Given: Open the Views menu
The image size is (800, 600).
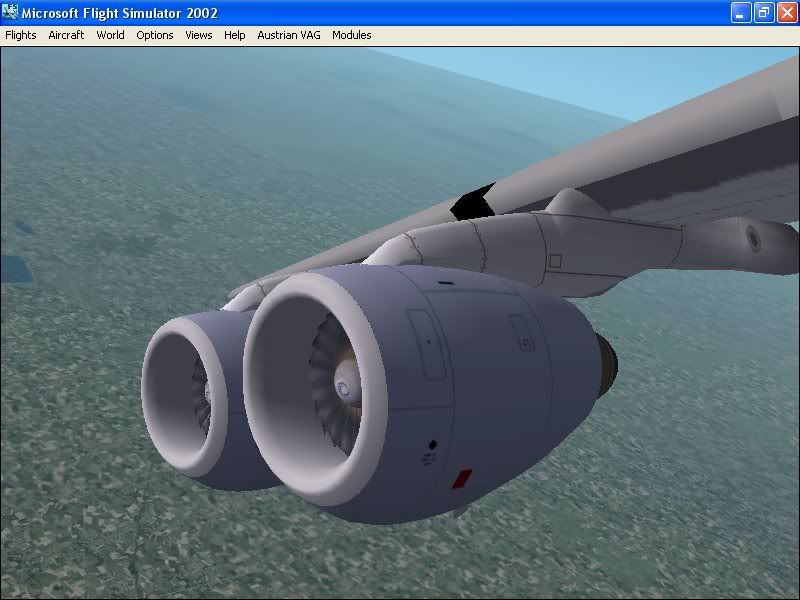Looking at the screenshot, I should (199, 35).
